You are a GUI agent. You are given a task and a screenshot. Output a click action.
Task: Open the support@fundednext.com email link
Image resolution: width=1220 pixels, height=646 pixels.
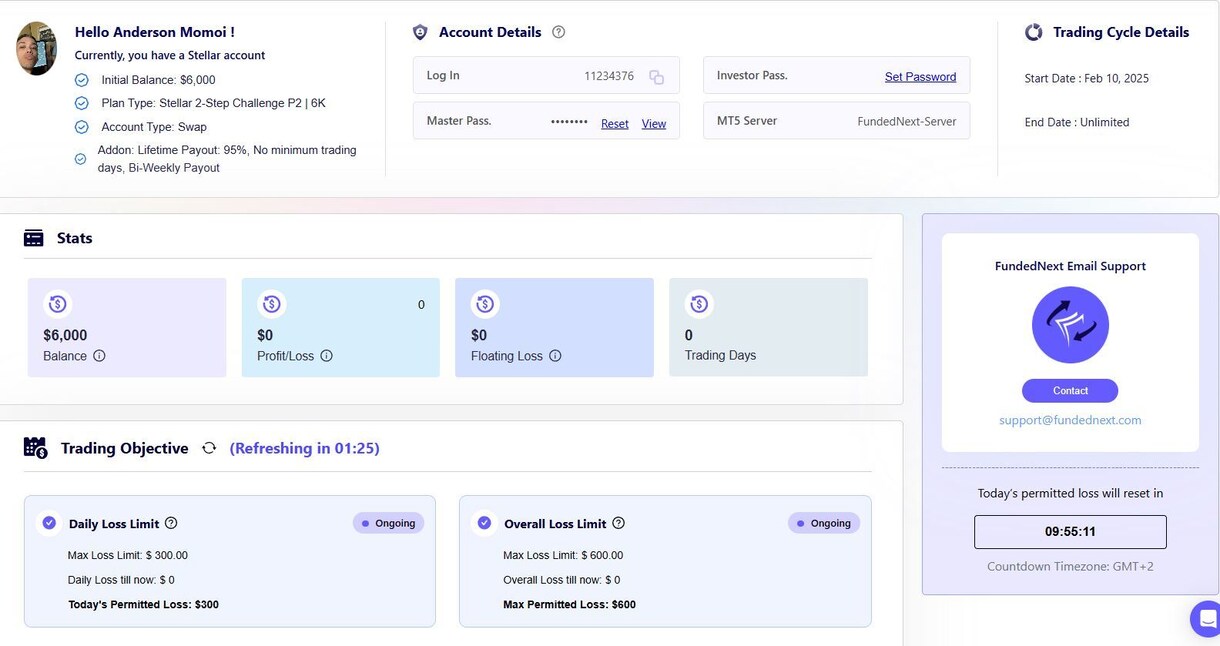click(1070, 420)
